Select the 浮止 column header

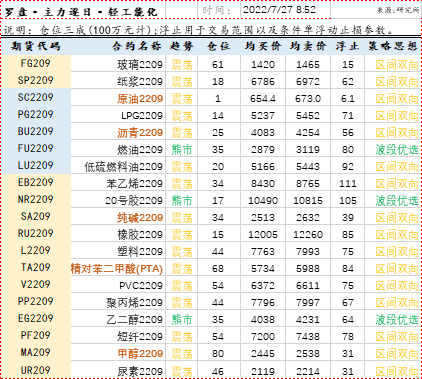(x=347, y=46)
